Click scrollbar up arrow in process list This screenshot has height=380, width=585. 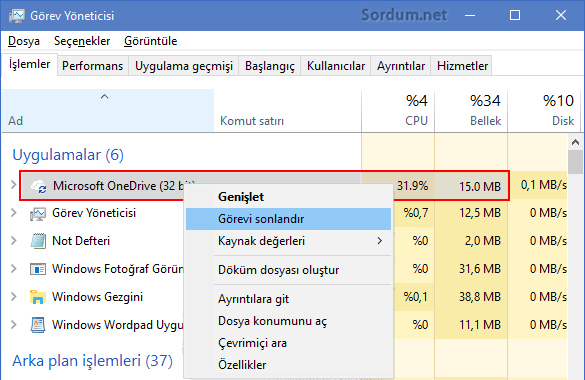(x=575, y=142)
